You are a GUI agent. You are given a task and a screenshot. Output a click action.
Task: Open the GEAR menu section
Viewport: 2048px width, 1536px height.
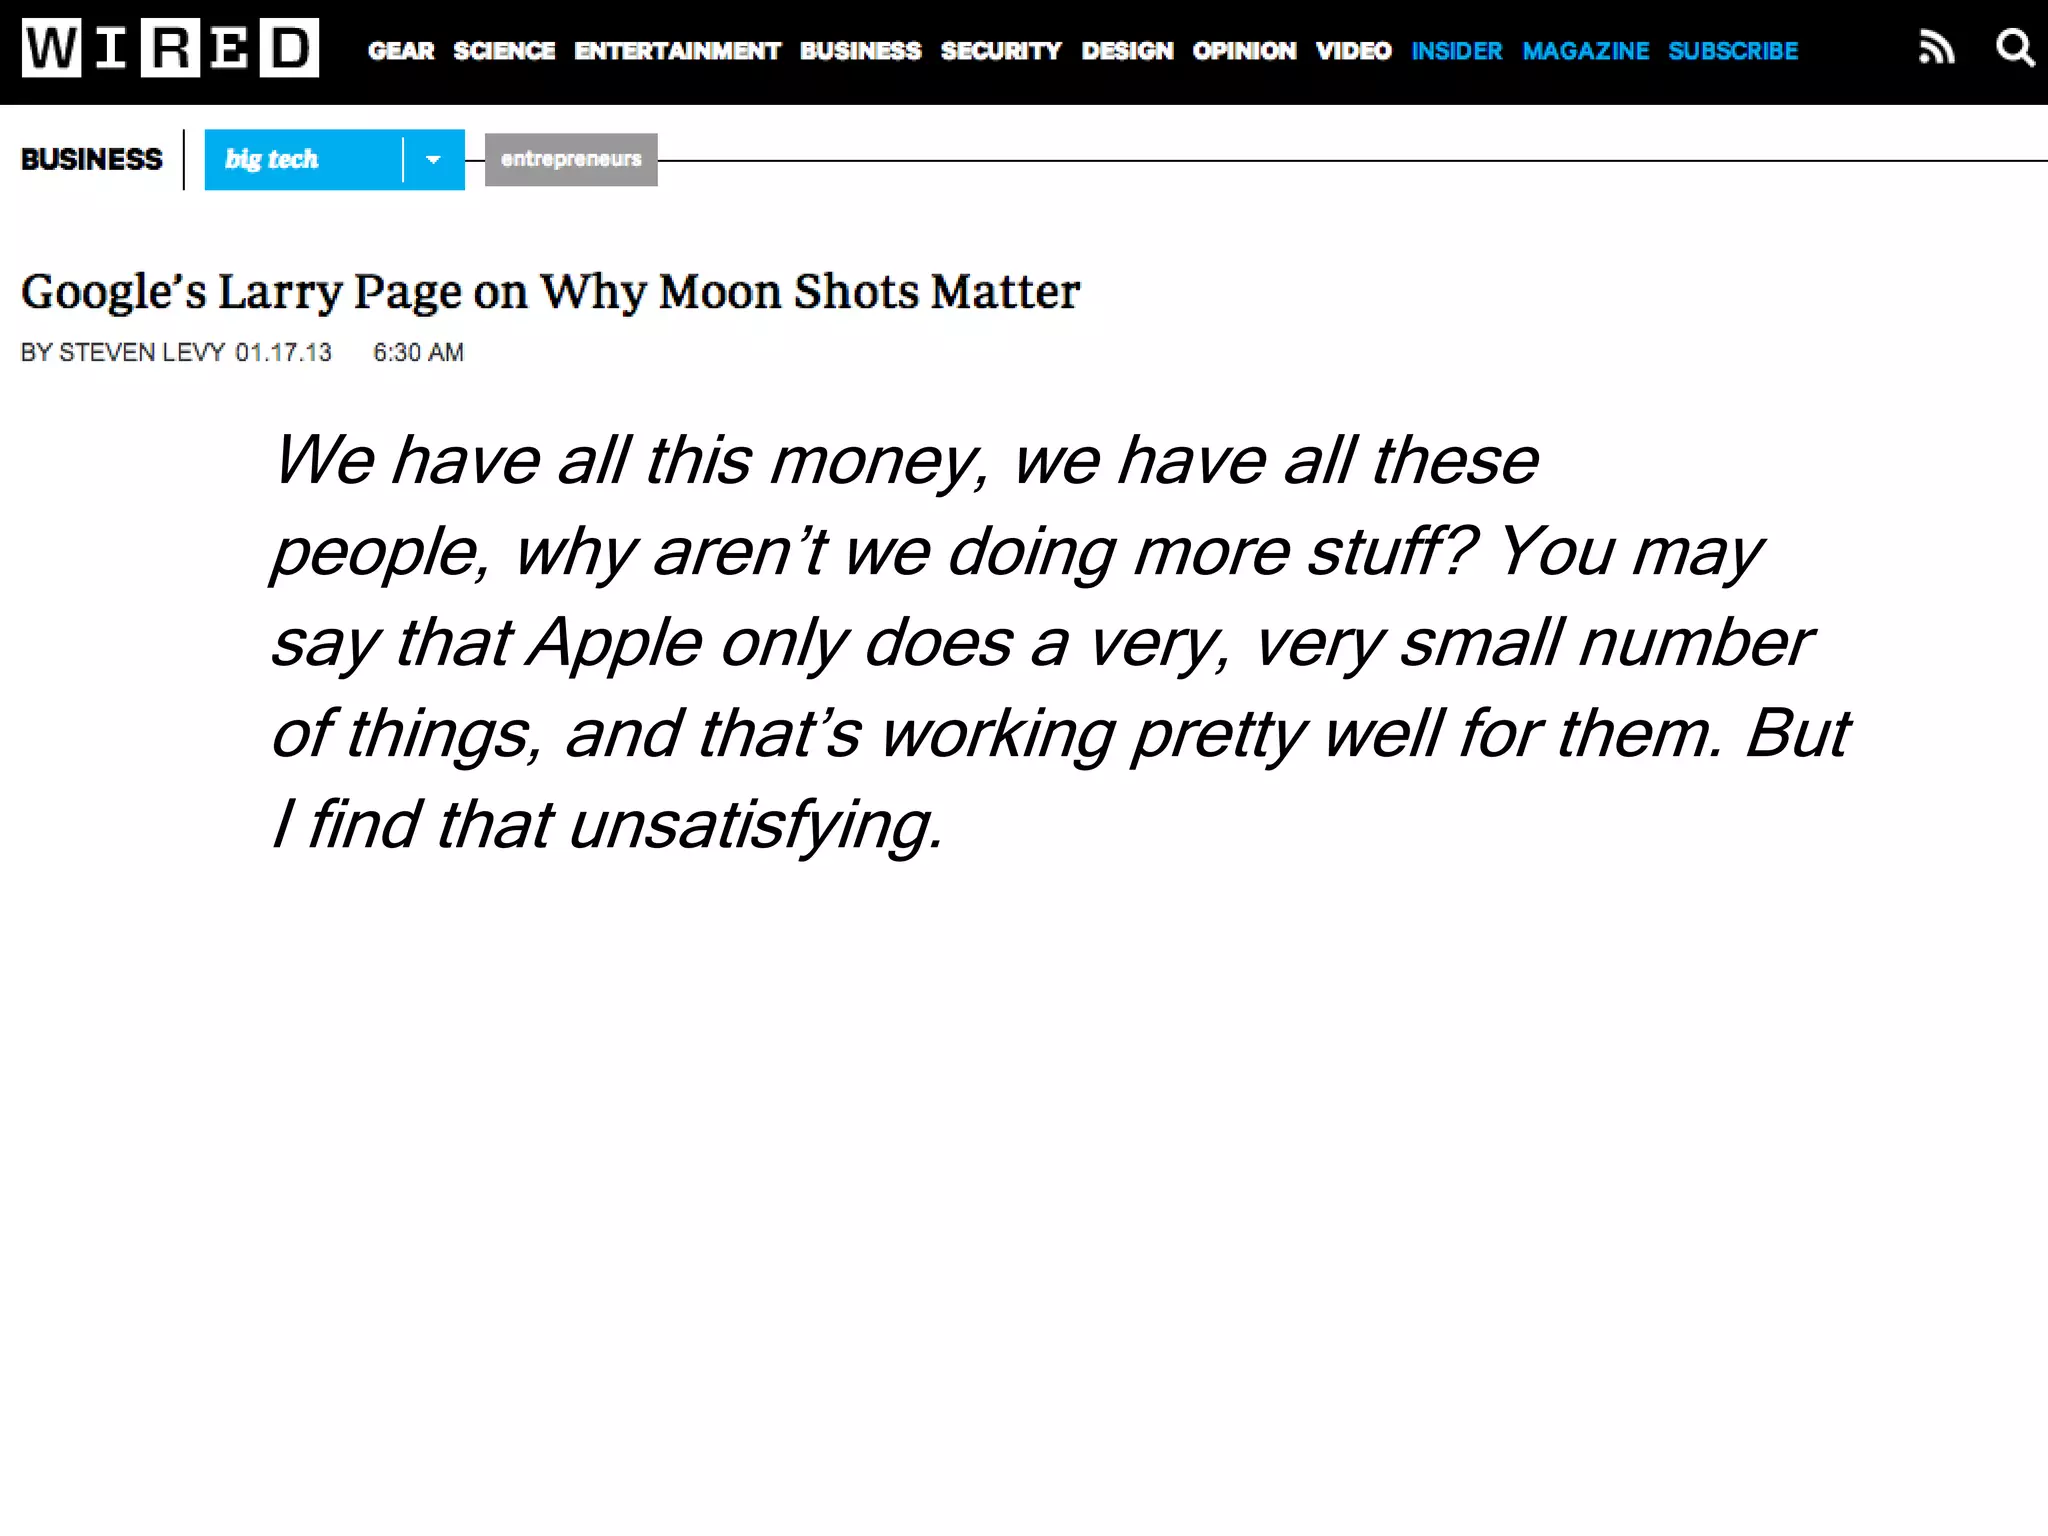[x=401, y=51]
